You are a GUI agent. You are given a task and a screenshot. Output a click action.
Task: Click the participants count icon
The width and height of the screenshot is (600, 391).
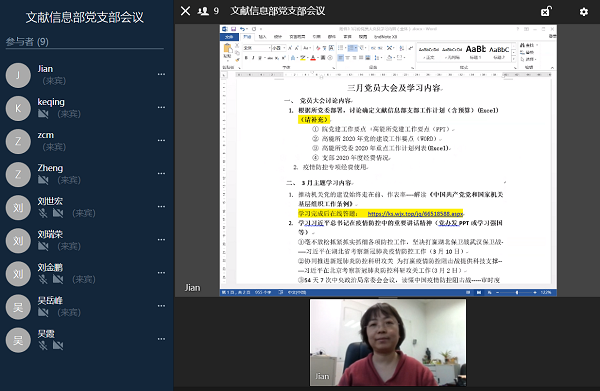203,11
